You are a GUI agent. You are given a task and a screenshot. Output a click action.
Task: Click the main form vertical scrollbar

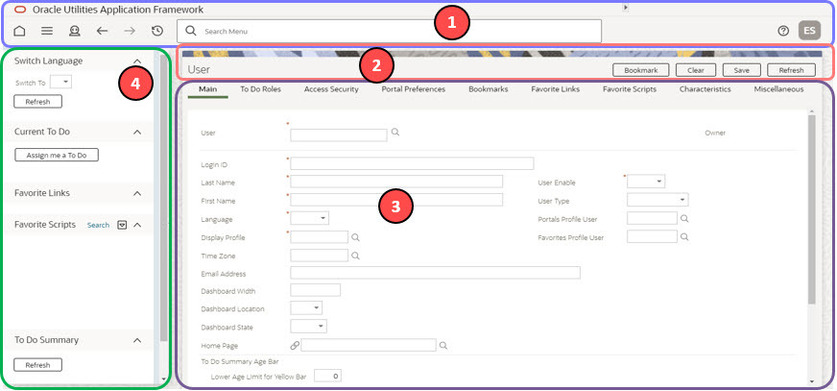[811, 209]
